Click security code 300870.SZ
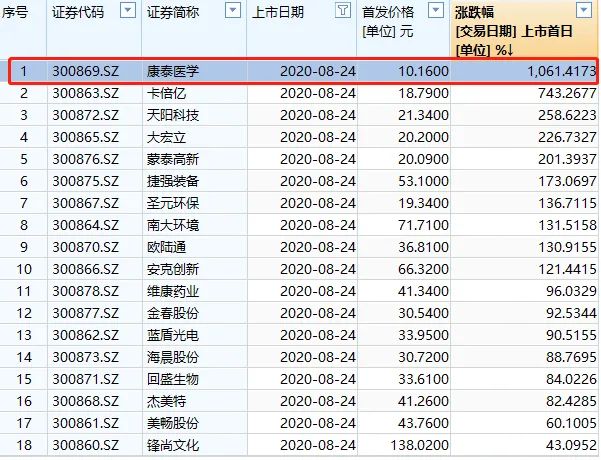601x460 pixels. [x=85, y=247]
